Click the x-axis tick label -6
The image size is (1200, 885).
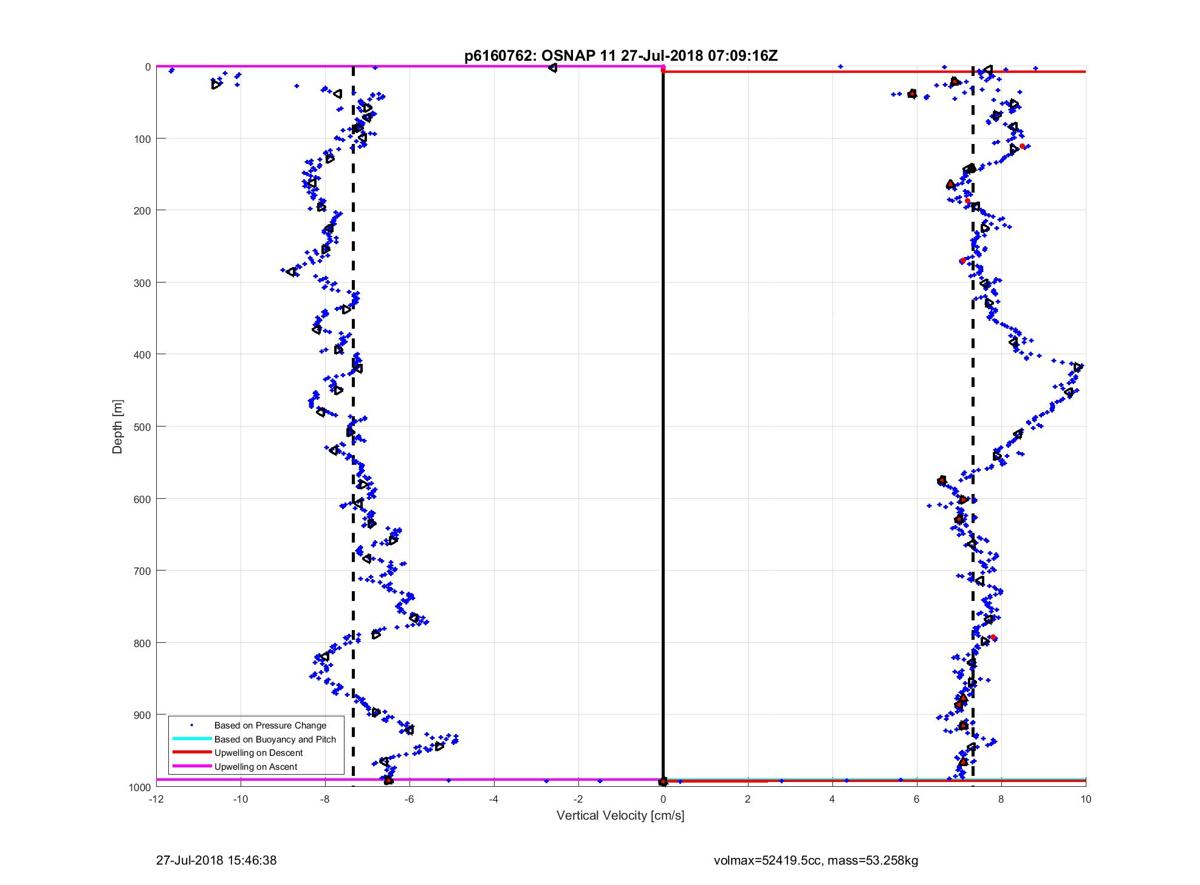click(409, 798)
